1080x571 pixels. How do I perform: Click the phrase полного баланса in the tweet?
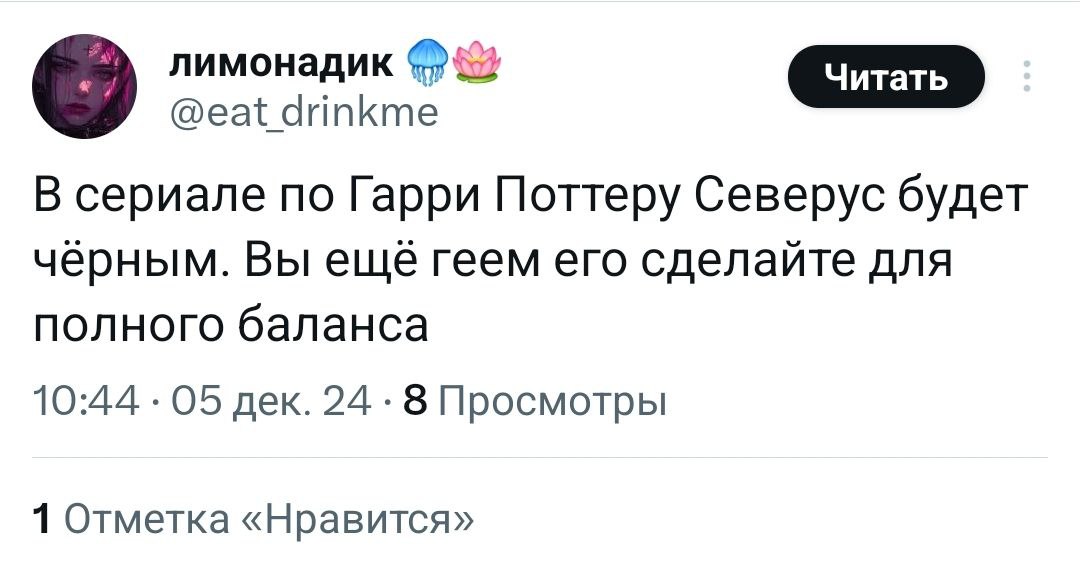pyautogui.click(x=231, y=327)
